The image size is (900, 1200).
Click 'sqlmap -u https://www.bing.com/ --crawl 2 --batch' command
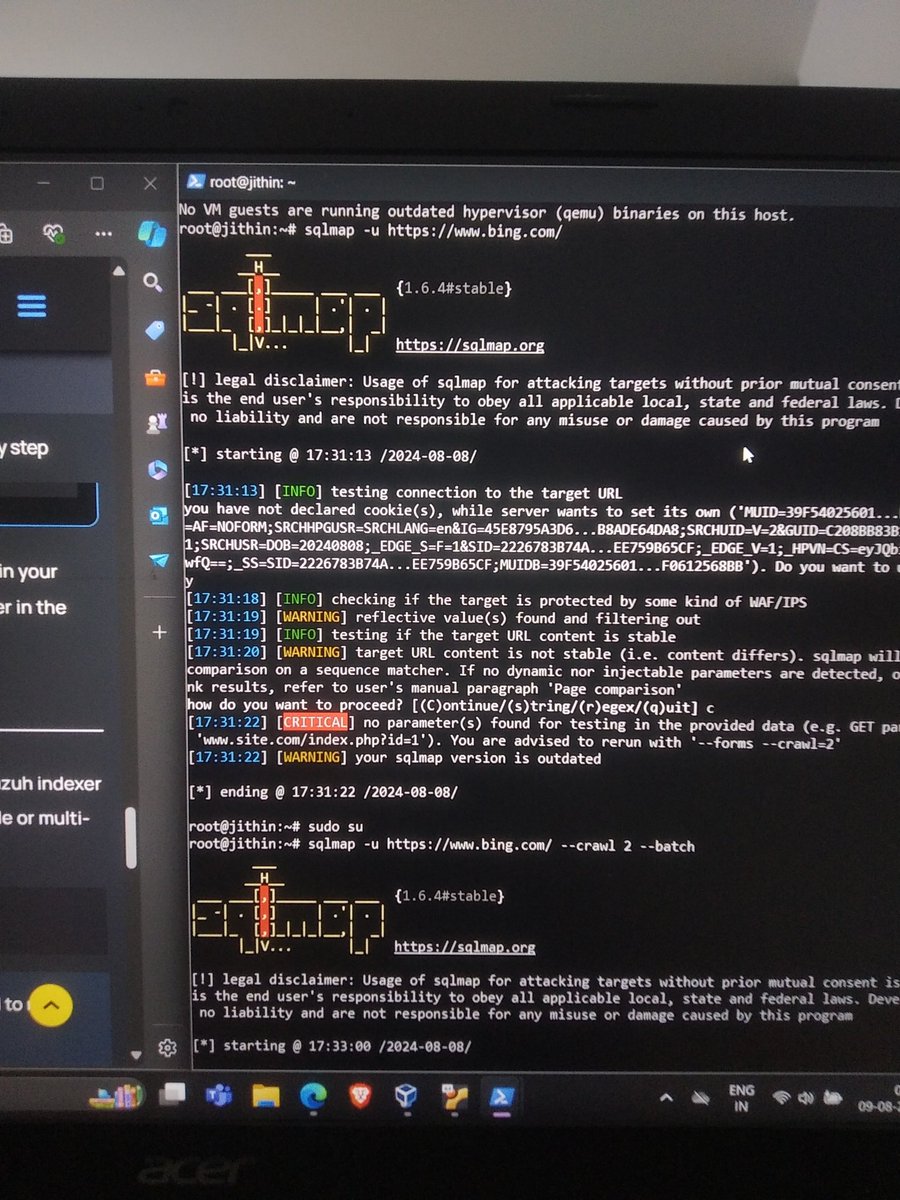pyautogui.click(x=501, y=845)
